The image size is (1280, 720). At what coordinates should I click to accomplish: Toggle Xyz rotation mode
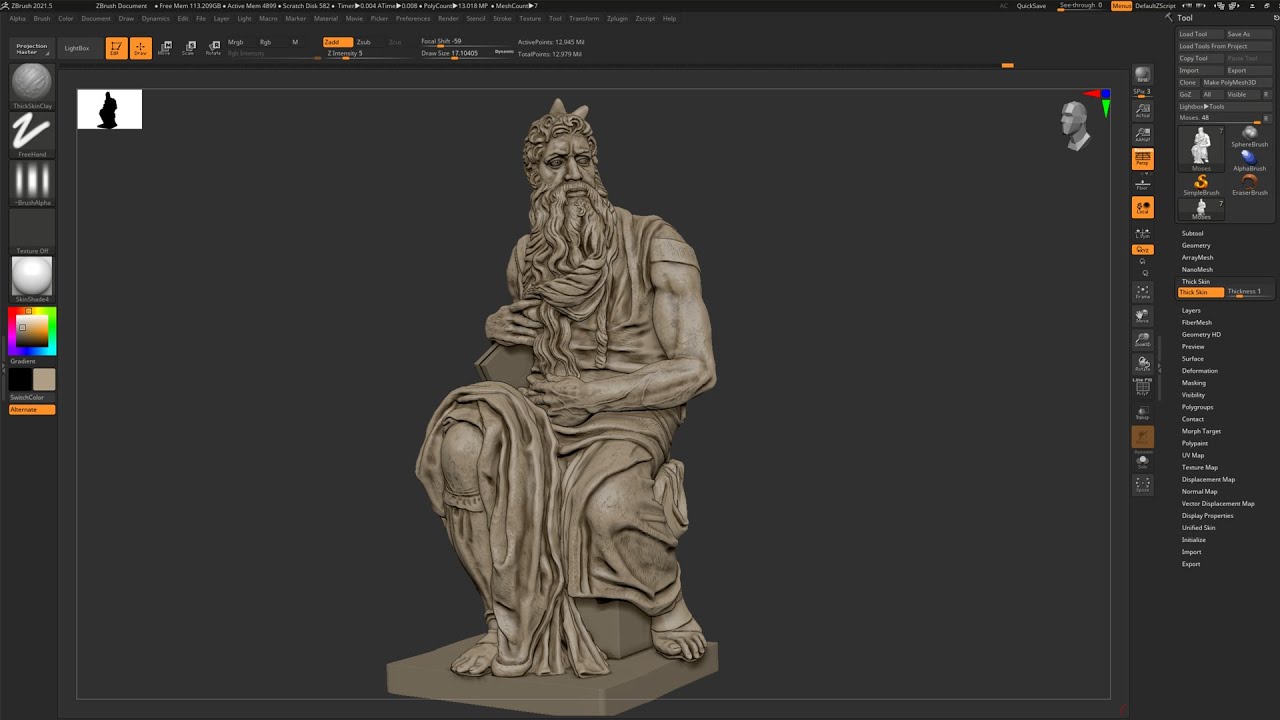click(1142, 249)
